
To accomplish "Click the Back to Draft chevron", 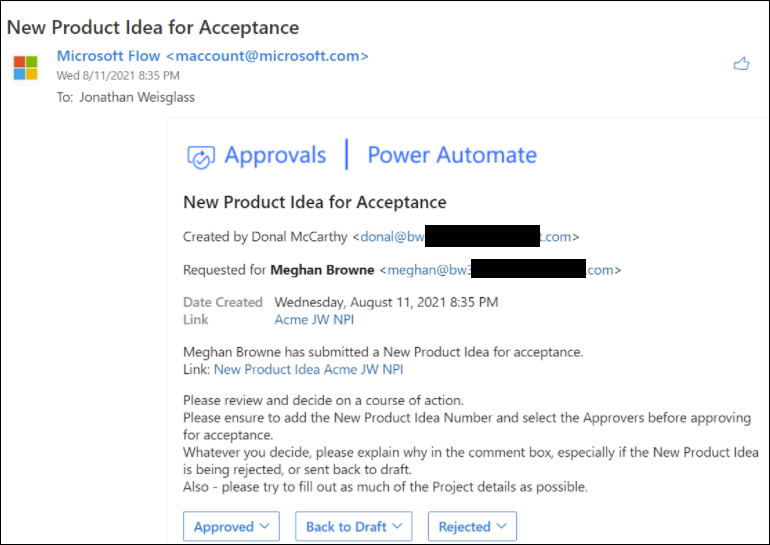I will click(397, 526).
